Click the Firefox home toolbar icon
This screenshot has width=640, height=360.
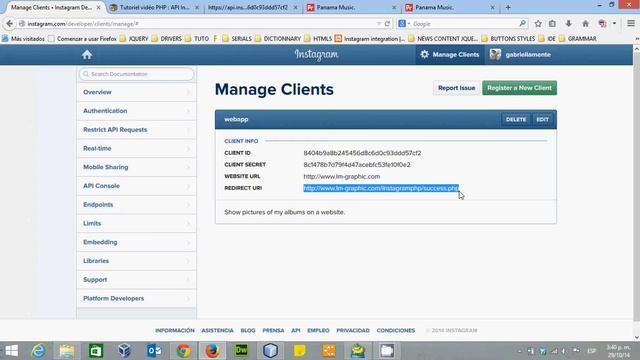click(x=585, y=24)
